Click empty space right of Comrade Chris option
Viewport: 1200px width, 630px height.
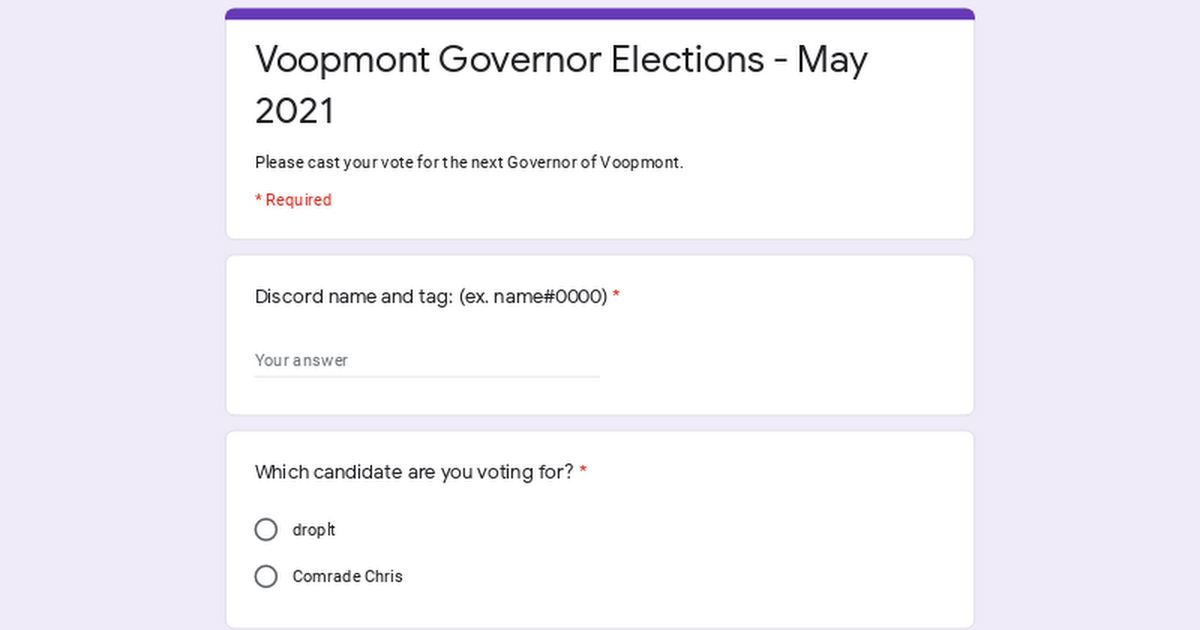pyautogui.click(x=680, y=577)
